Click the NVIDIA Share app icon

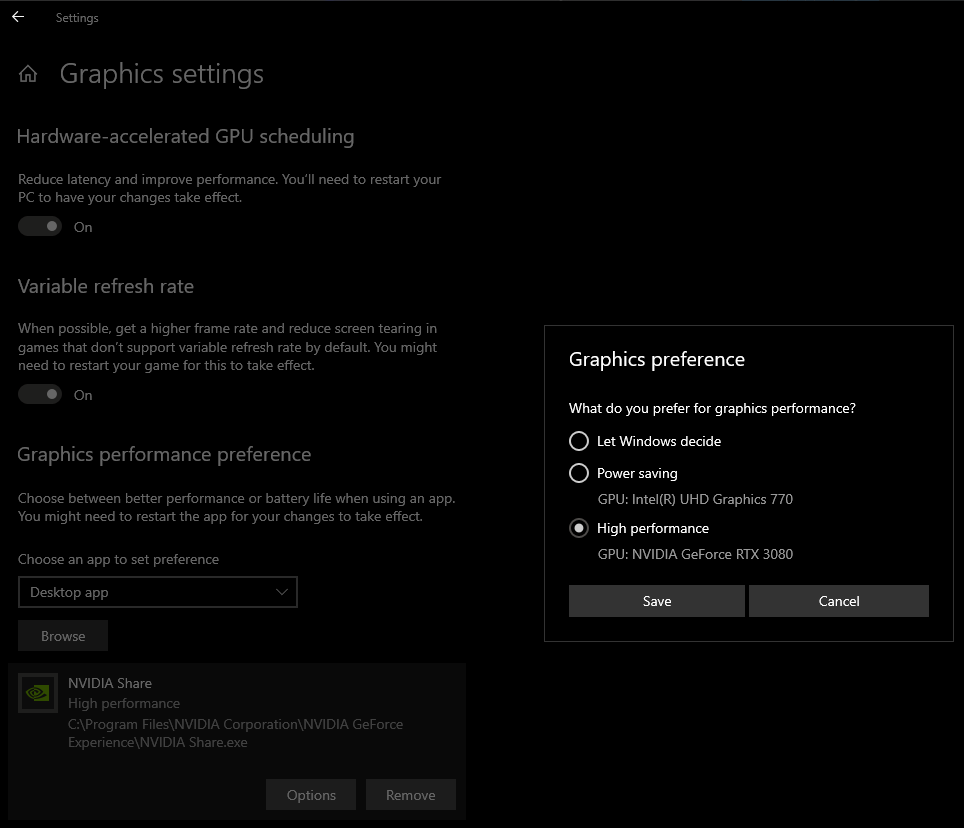(38, 693)
